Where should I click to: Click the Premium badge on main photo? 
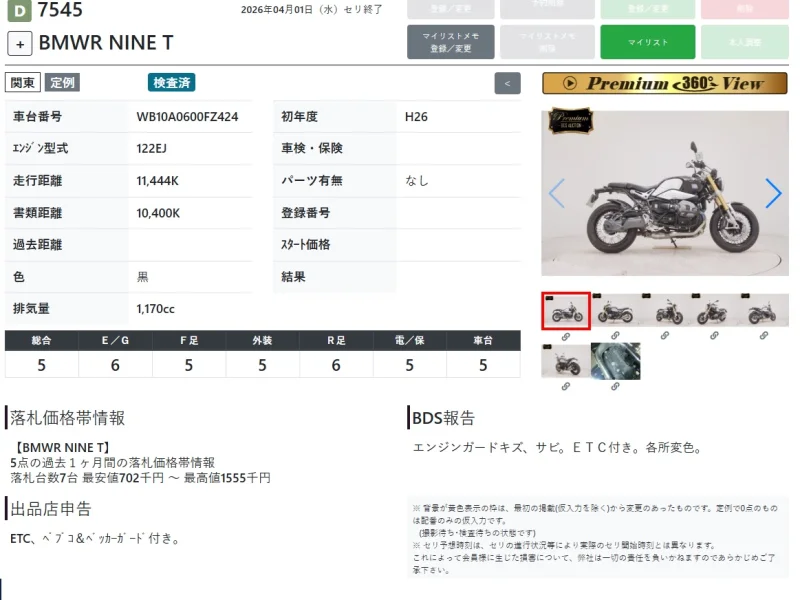tap(571, 121)
